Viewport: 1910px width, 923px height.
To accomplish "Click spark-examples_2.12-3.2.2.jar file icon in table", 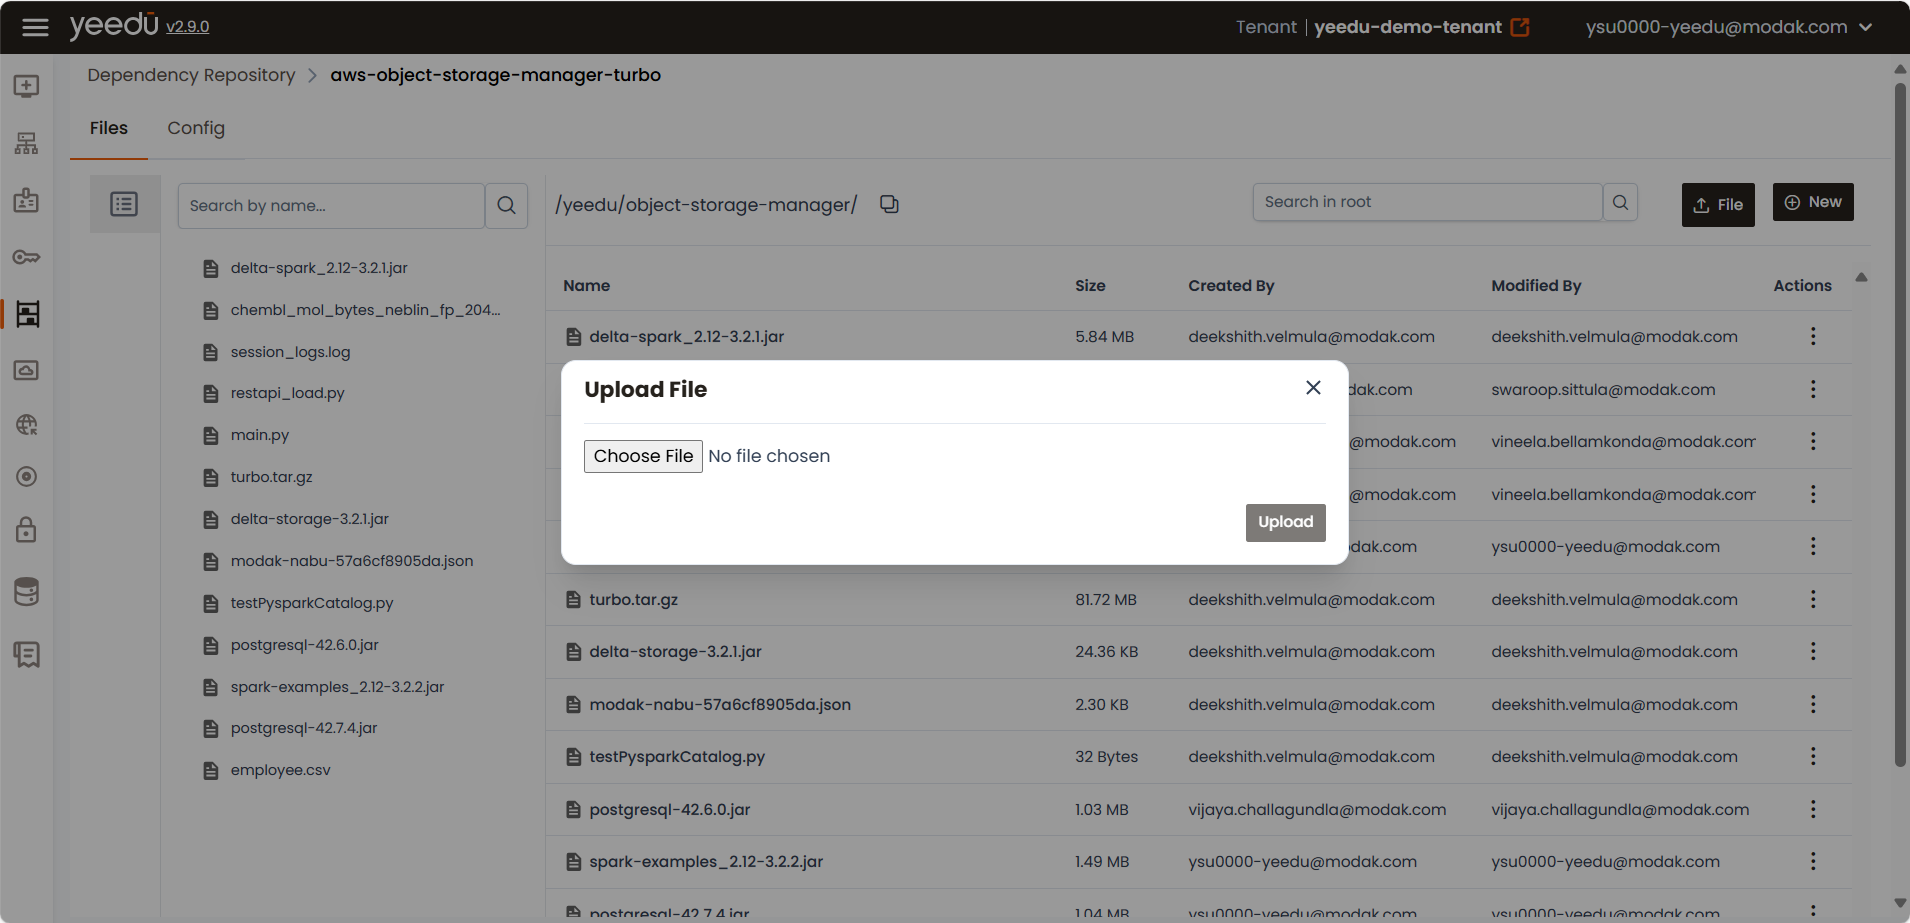I will pos(573,862).
